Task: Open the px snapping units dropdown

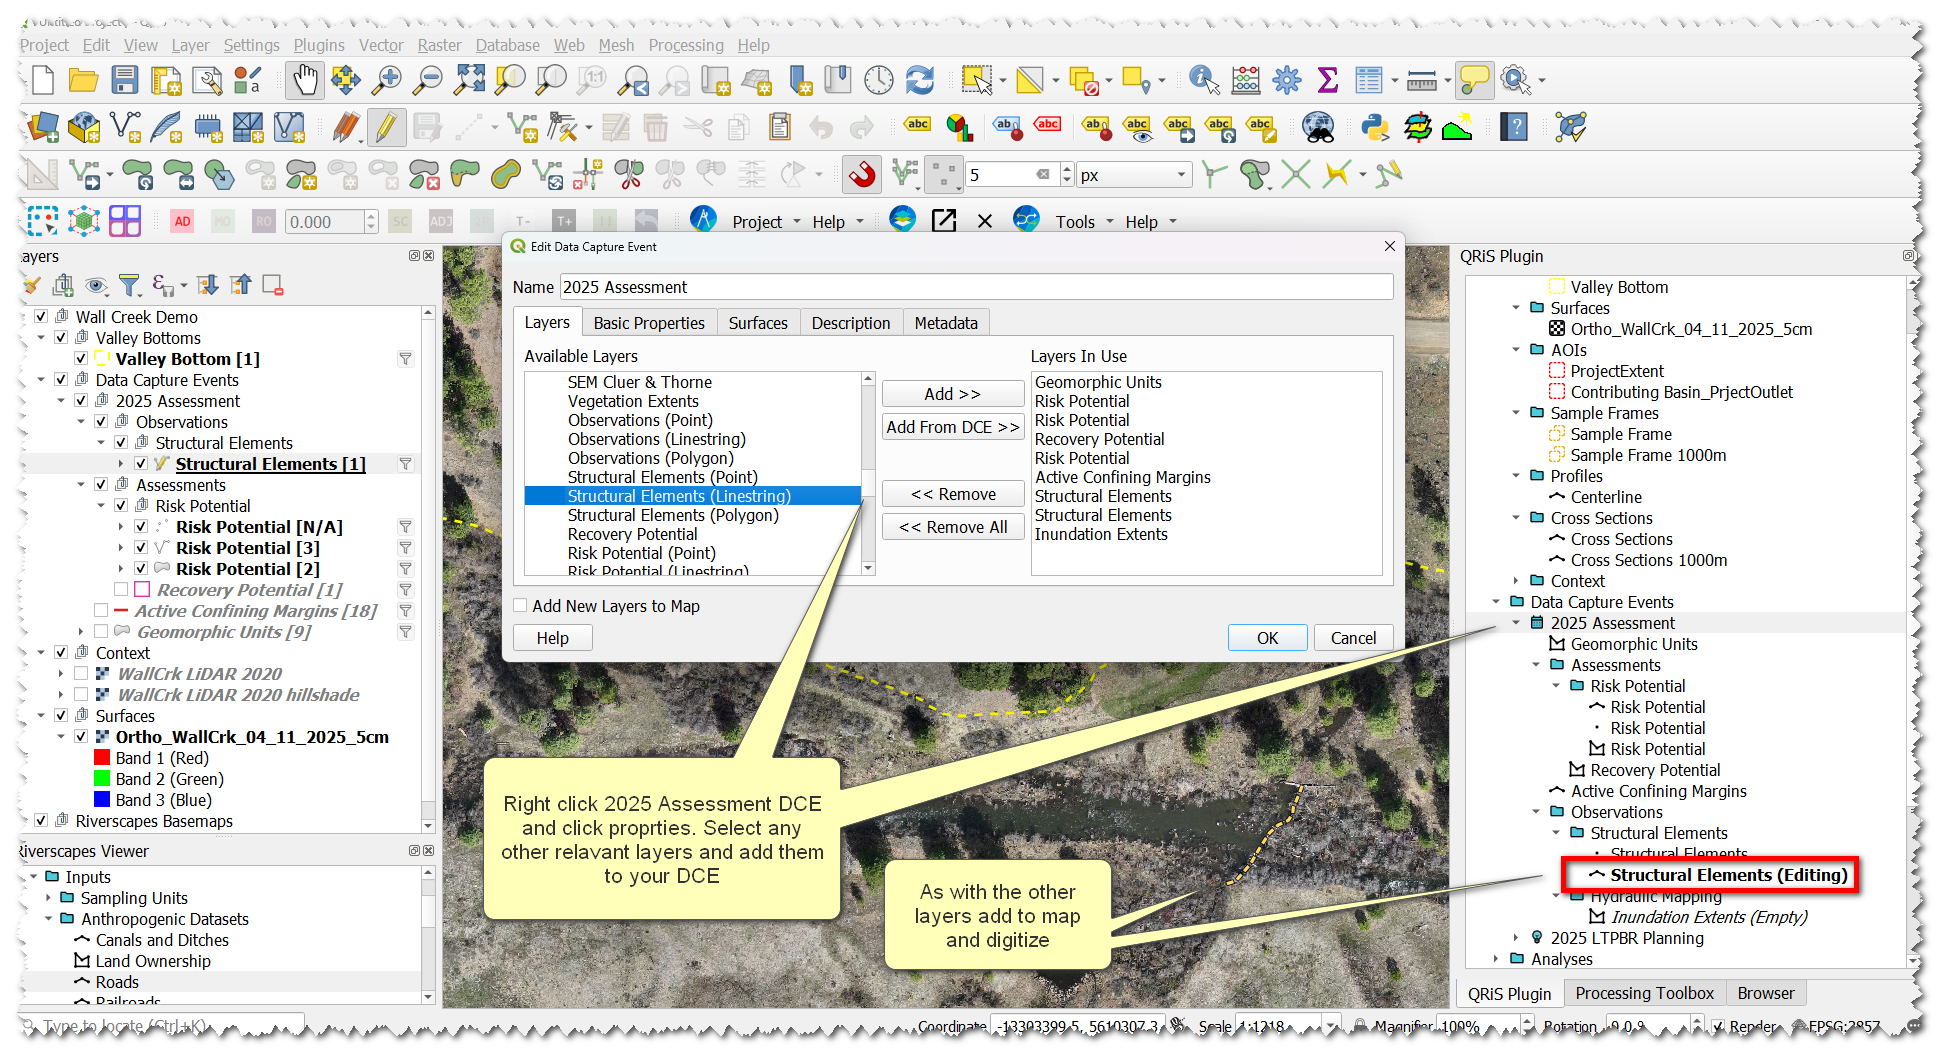Action: click(1135, 175)
